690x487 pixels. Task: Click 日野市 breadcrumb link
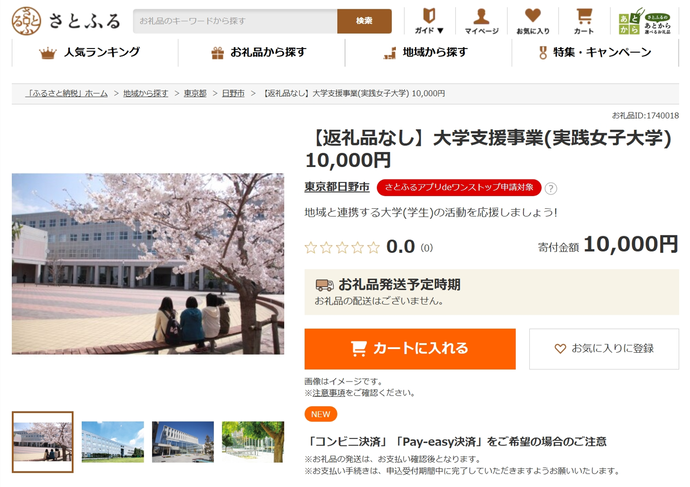point(233,93)
